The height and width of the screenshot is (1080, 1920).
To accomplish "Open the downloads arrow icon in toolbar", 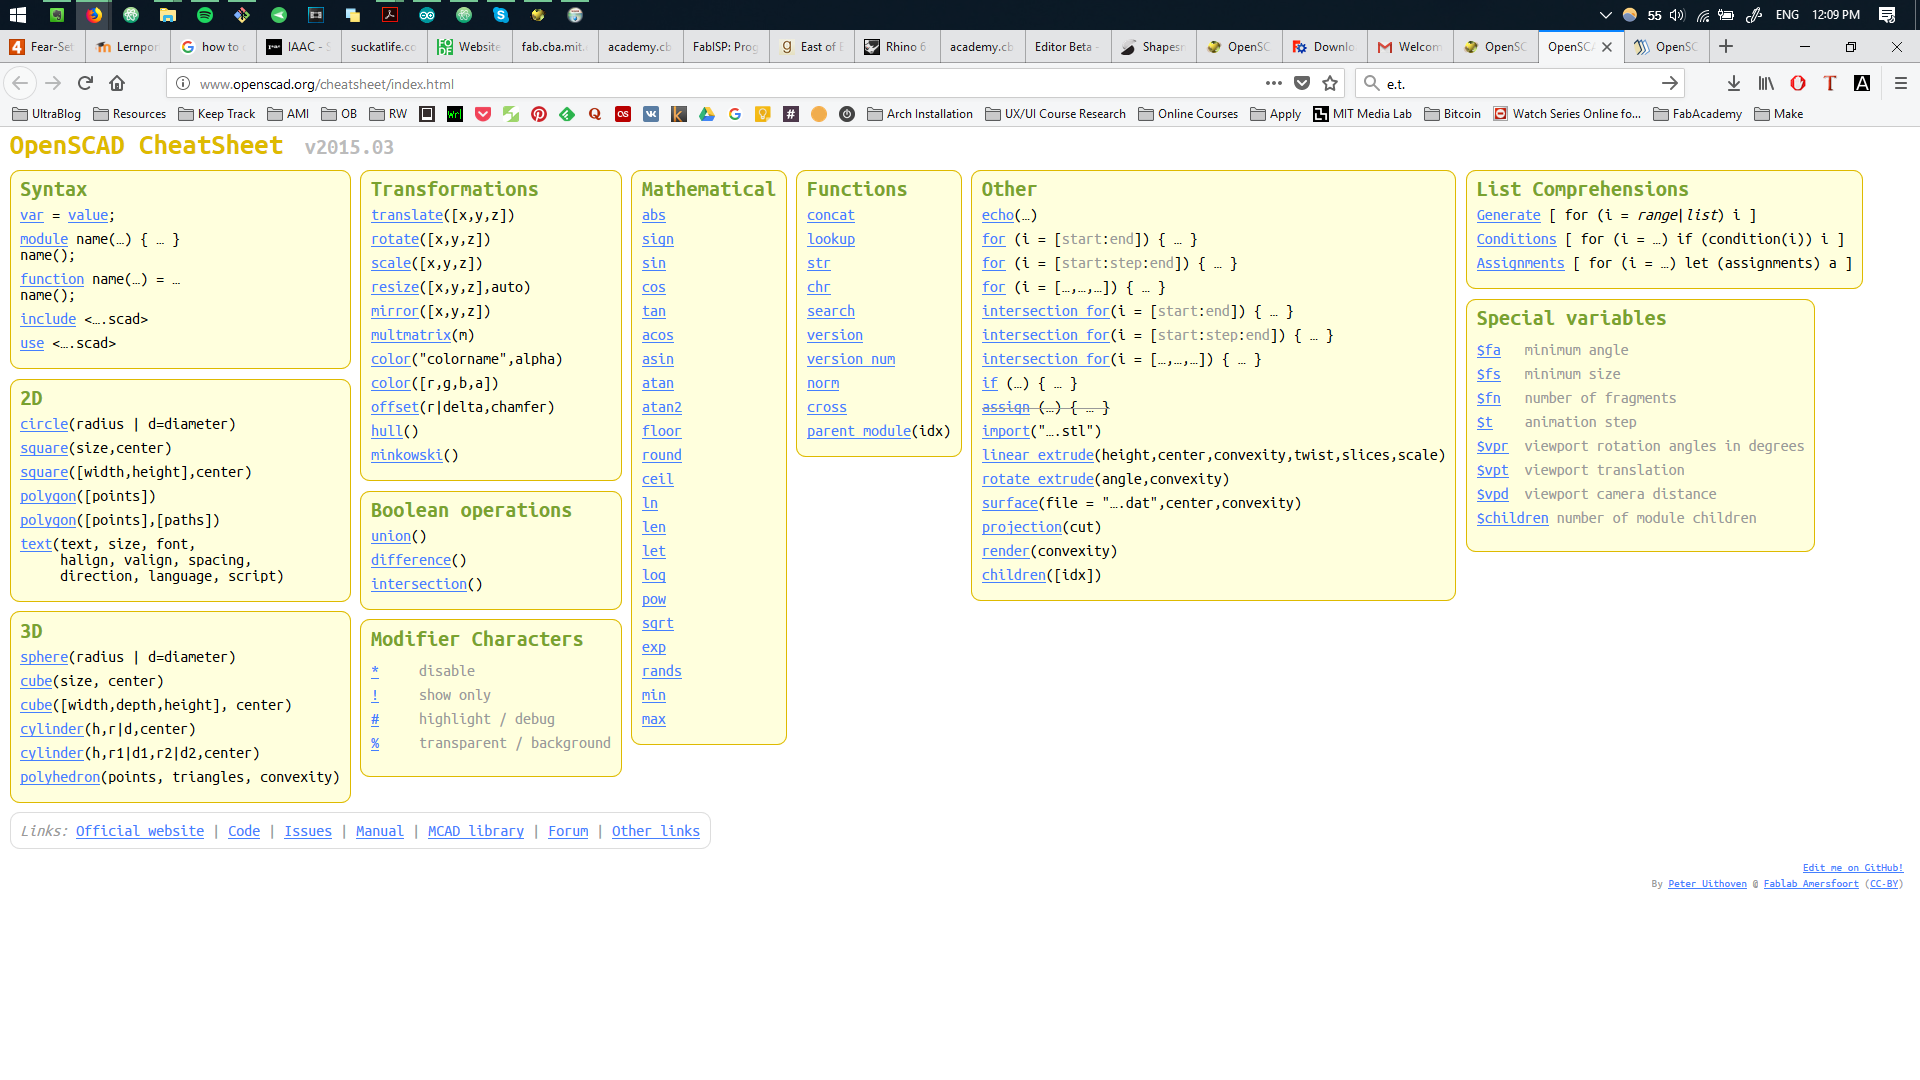I will coord(1734,83).
